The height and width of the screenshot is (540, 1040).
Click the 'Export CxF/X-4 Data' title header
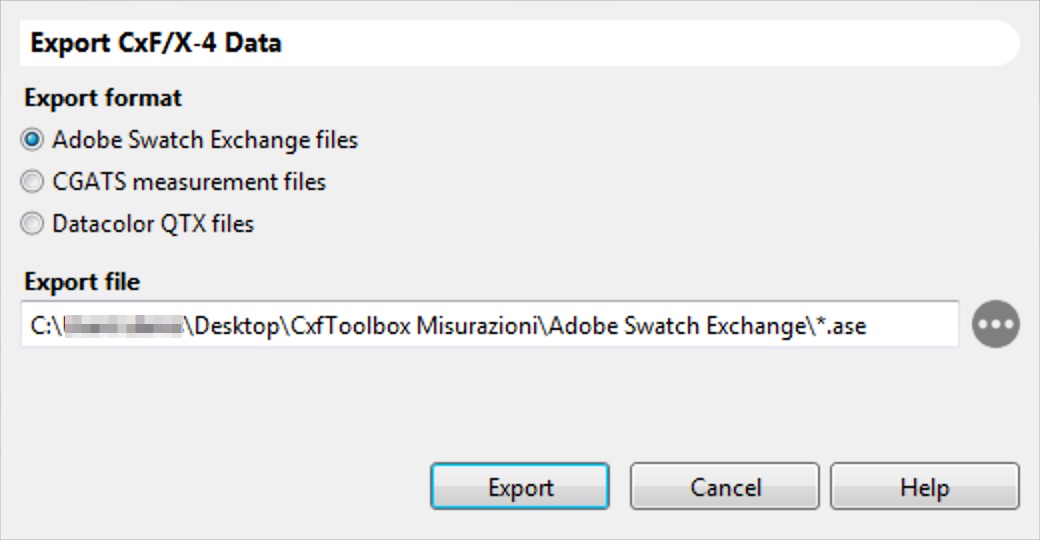[x=156, y=44]
